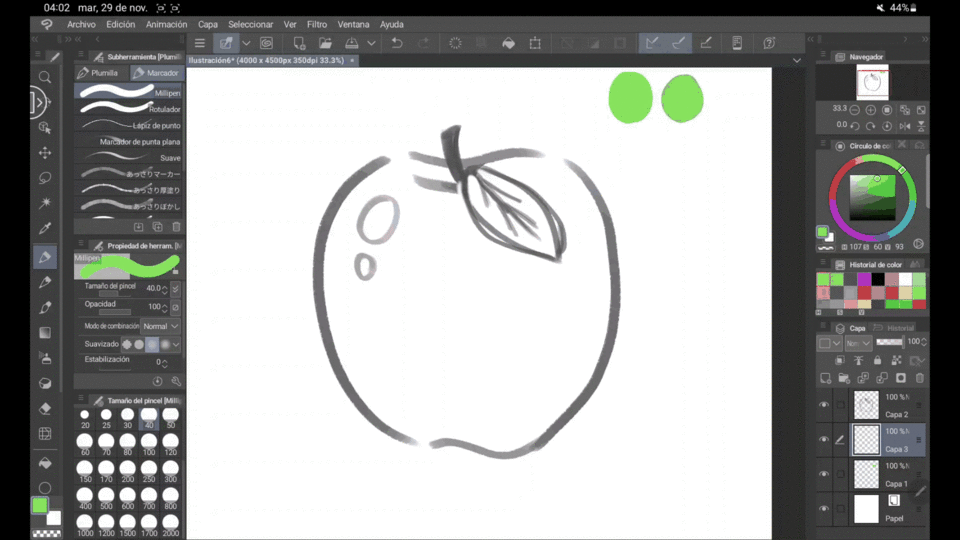Hide the Papel layer

(824, 509)
